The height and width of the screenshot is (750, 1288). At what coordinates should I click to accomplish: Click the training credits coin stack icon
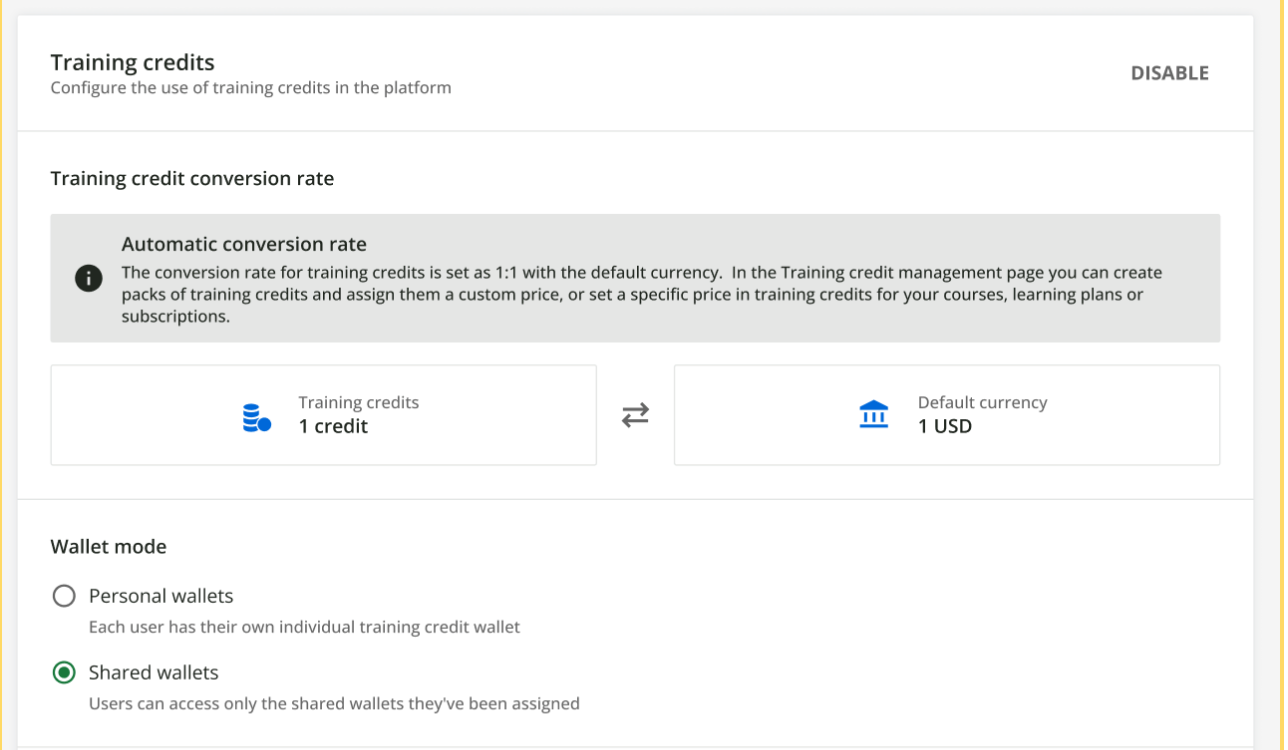tap(257, 417)
